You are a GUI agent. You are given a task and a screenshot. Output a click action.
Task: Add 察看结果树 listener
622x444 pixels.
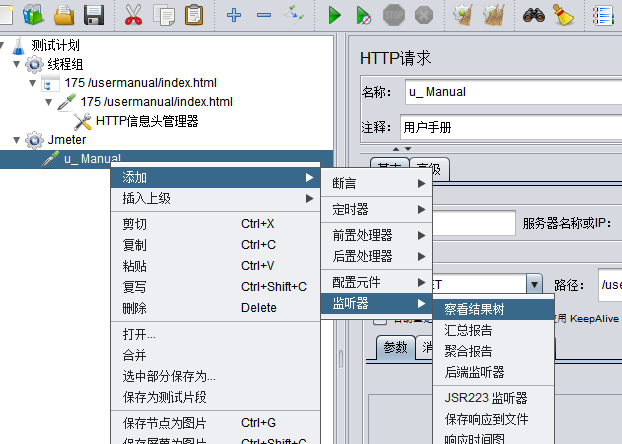(493, 309)
